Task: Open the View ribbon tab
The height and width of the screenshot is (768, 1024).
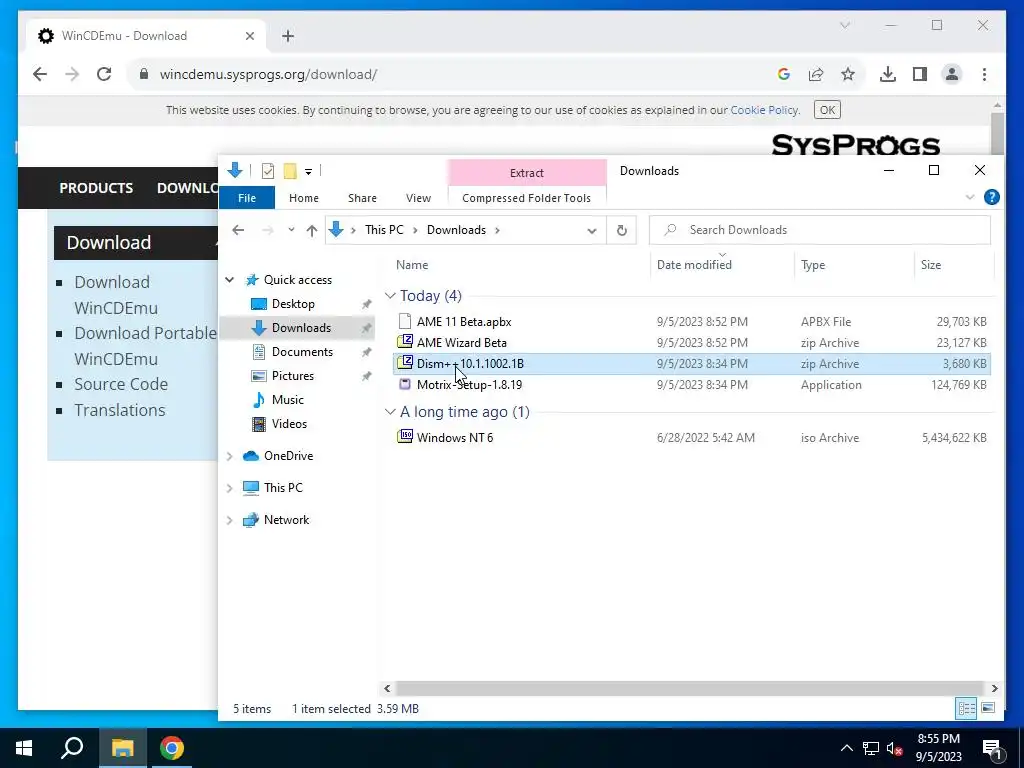Action: [x=418, y=198]
